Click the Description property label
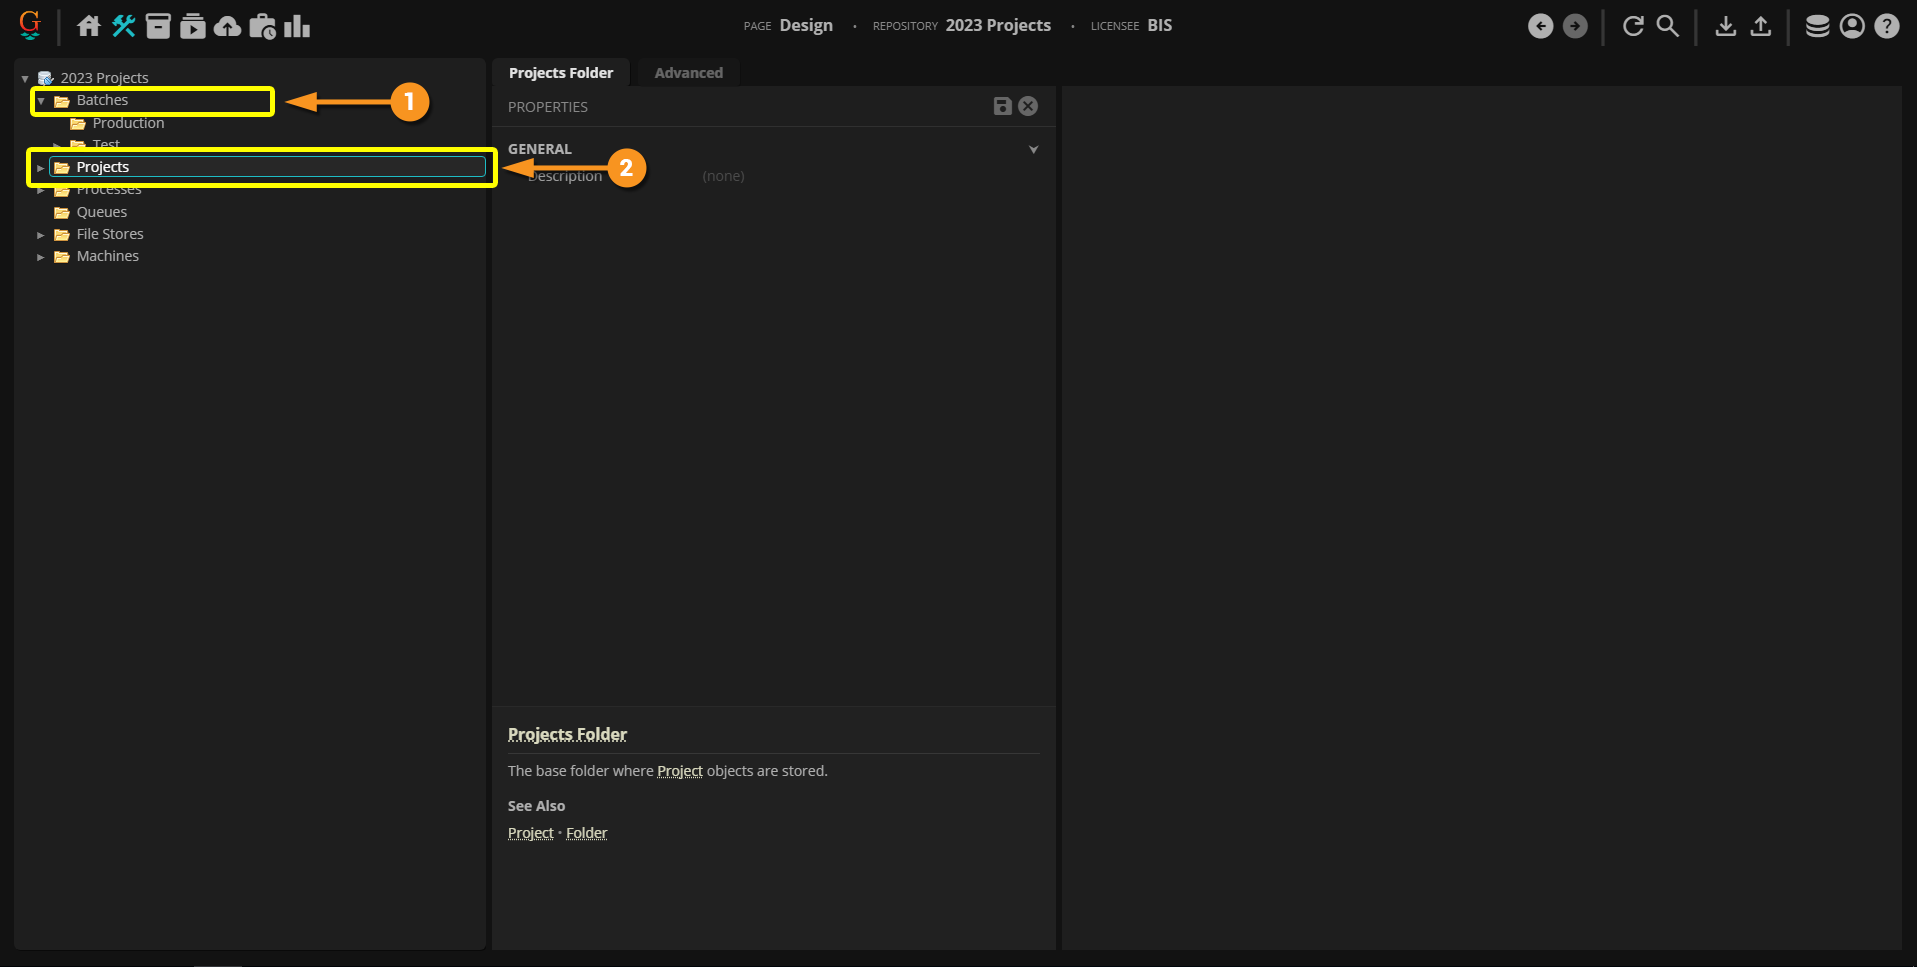This screenshot has height=967, width=1917. click(565, 176)
